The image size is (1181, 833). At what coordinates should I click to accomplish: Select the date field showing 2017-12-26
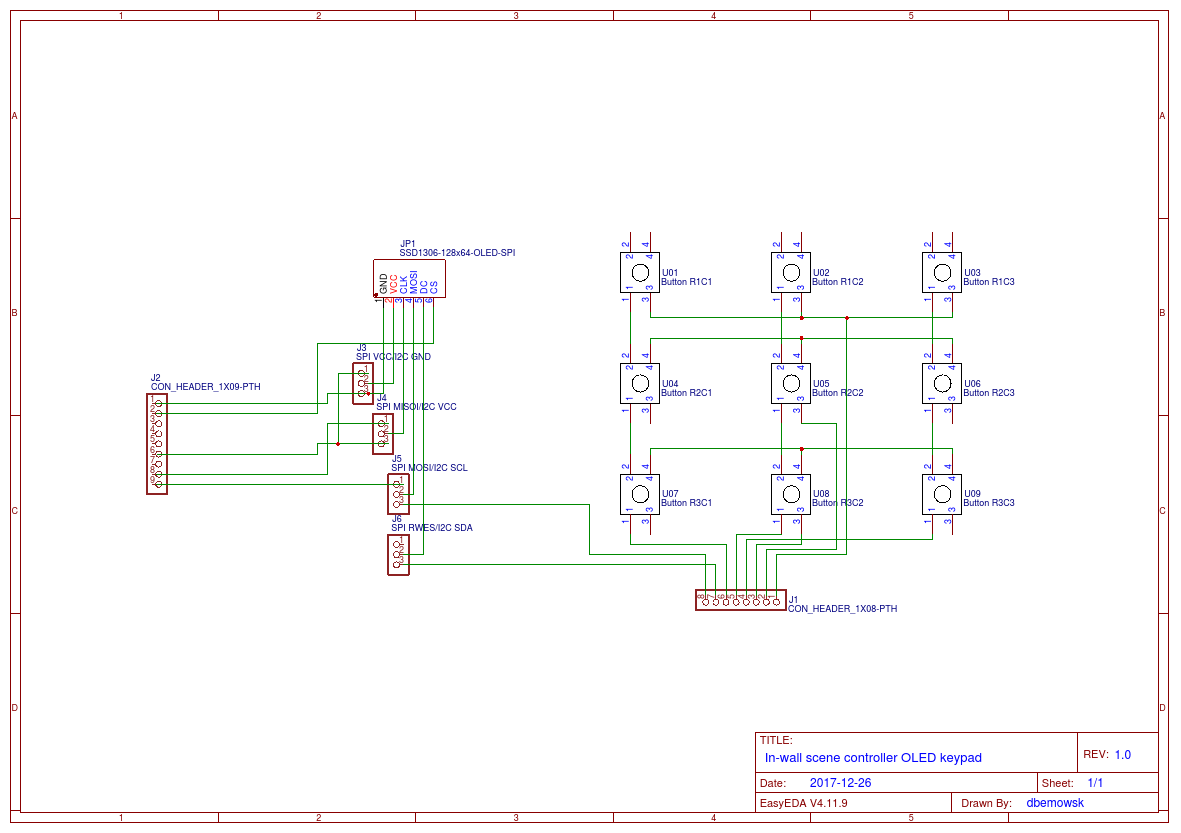[x=843, y=782]
